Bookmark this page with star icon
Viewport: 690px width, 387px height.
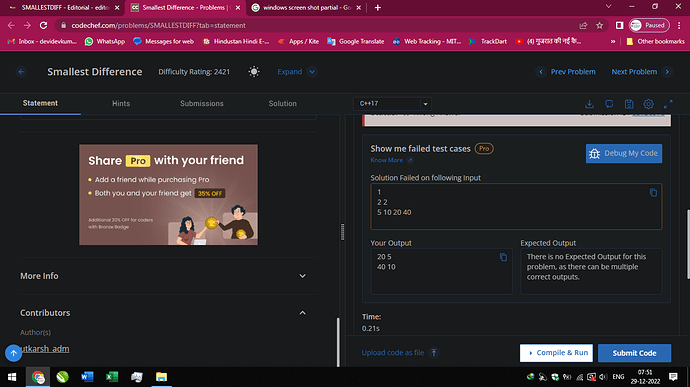599,26
